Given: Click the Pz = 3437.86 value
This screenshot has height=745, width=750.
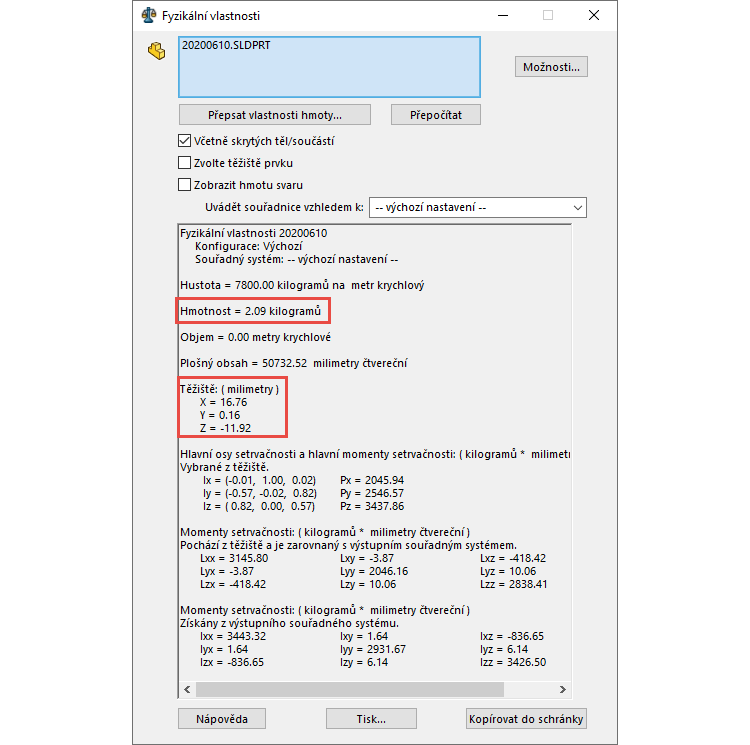Looking at the screenshot, I should tap(372, 506).
